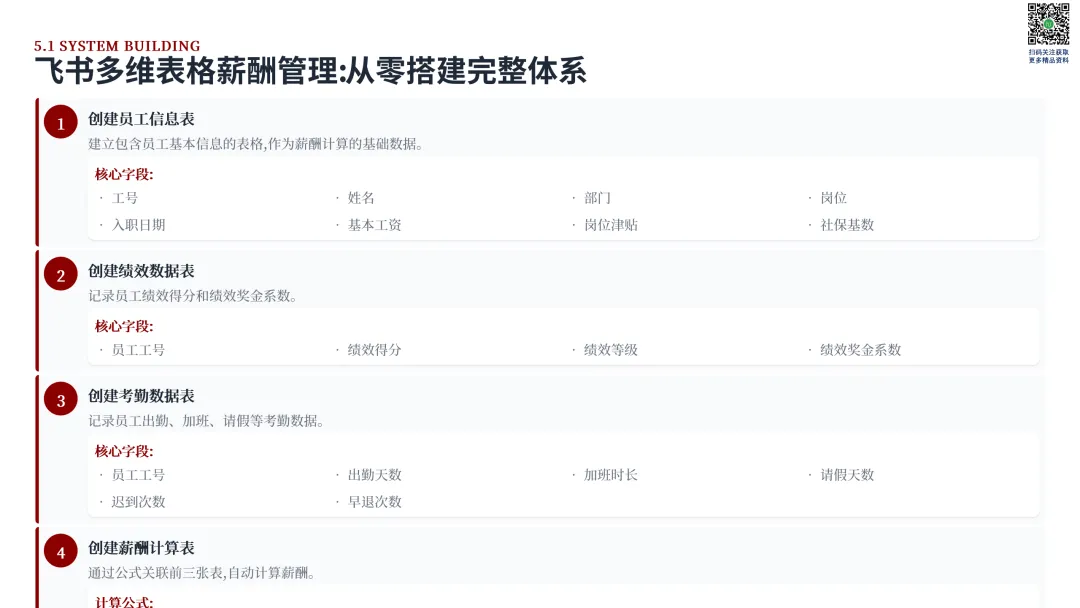The image size is (1080, 608).
Task: Click the field '入职日期'
Action: coord(138,225)
